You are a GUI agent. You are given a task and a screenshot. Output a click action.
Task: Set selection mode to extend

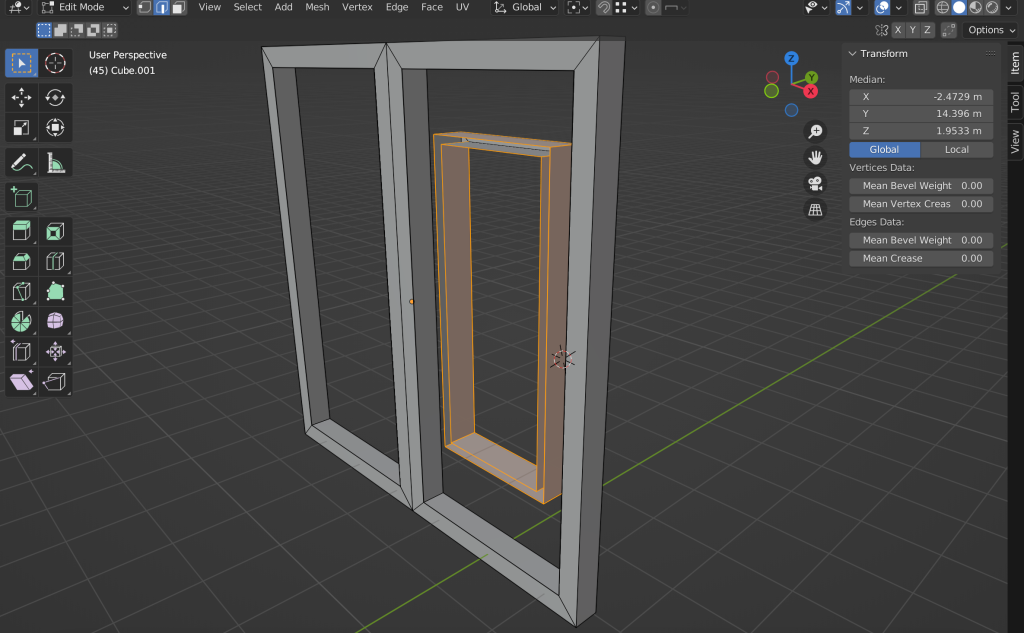pyautogui.click(x=60, y=30)
